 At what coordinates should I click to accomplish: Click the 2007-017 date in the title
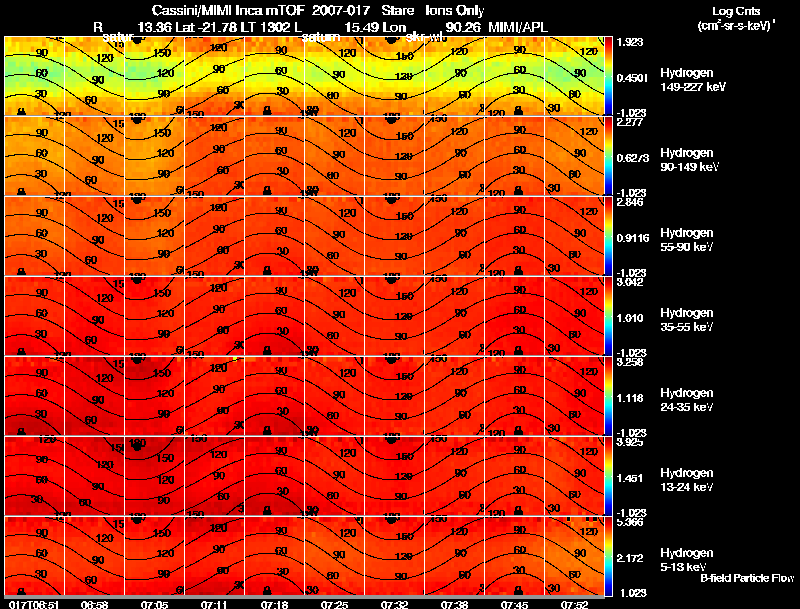(341, 11)
